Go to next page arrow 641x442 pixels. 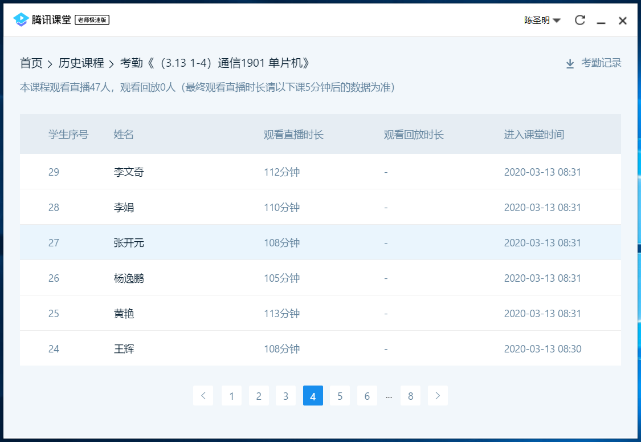[437, 396]
